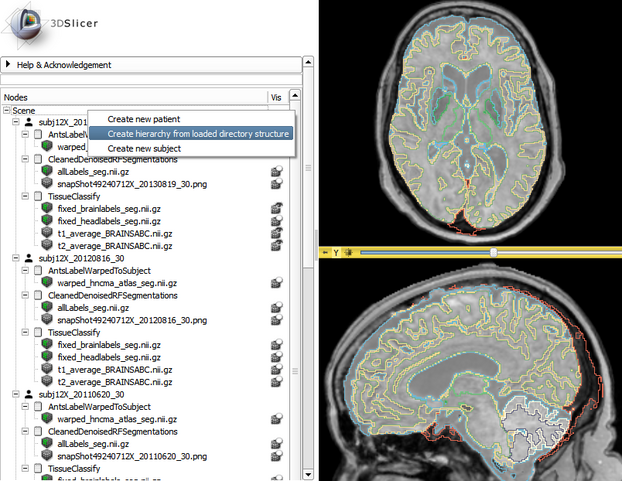Click the link icon in yellow slice bar
This screenshot has height=481, width=622.
tap(350, 253)
